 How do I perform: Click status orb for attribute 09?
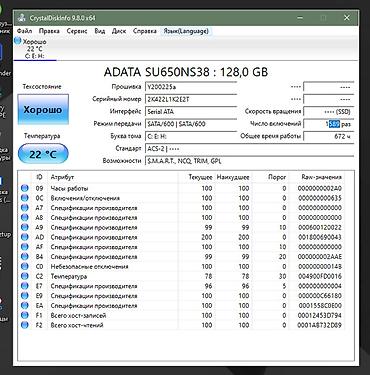pos(25,188)
